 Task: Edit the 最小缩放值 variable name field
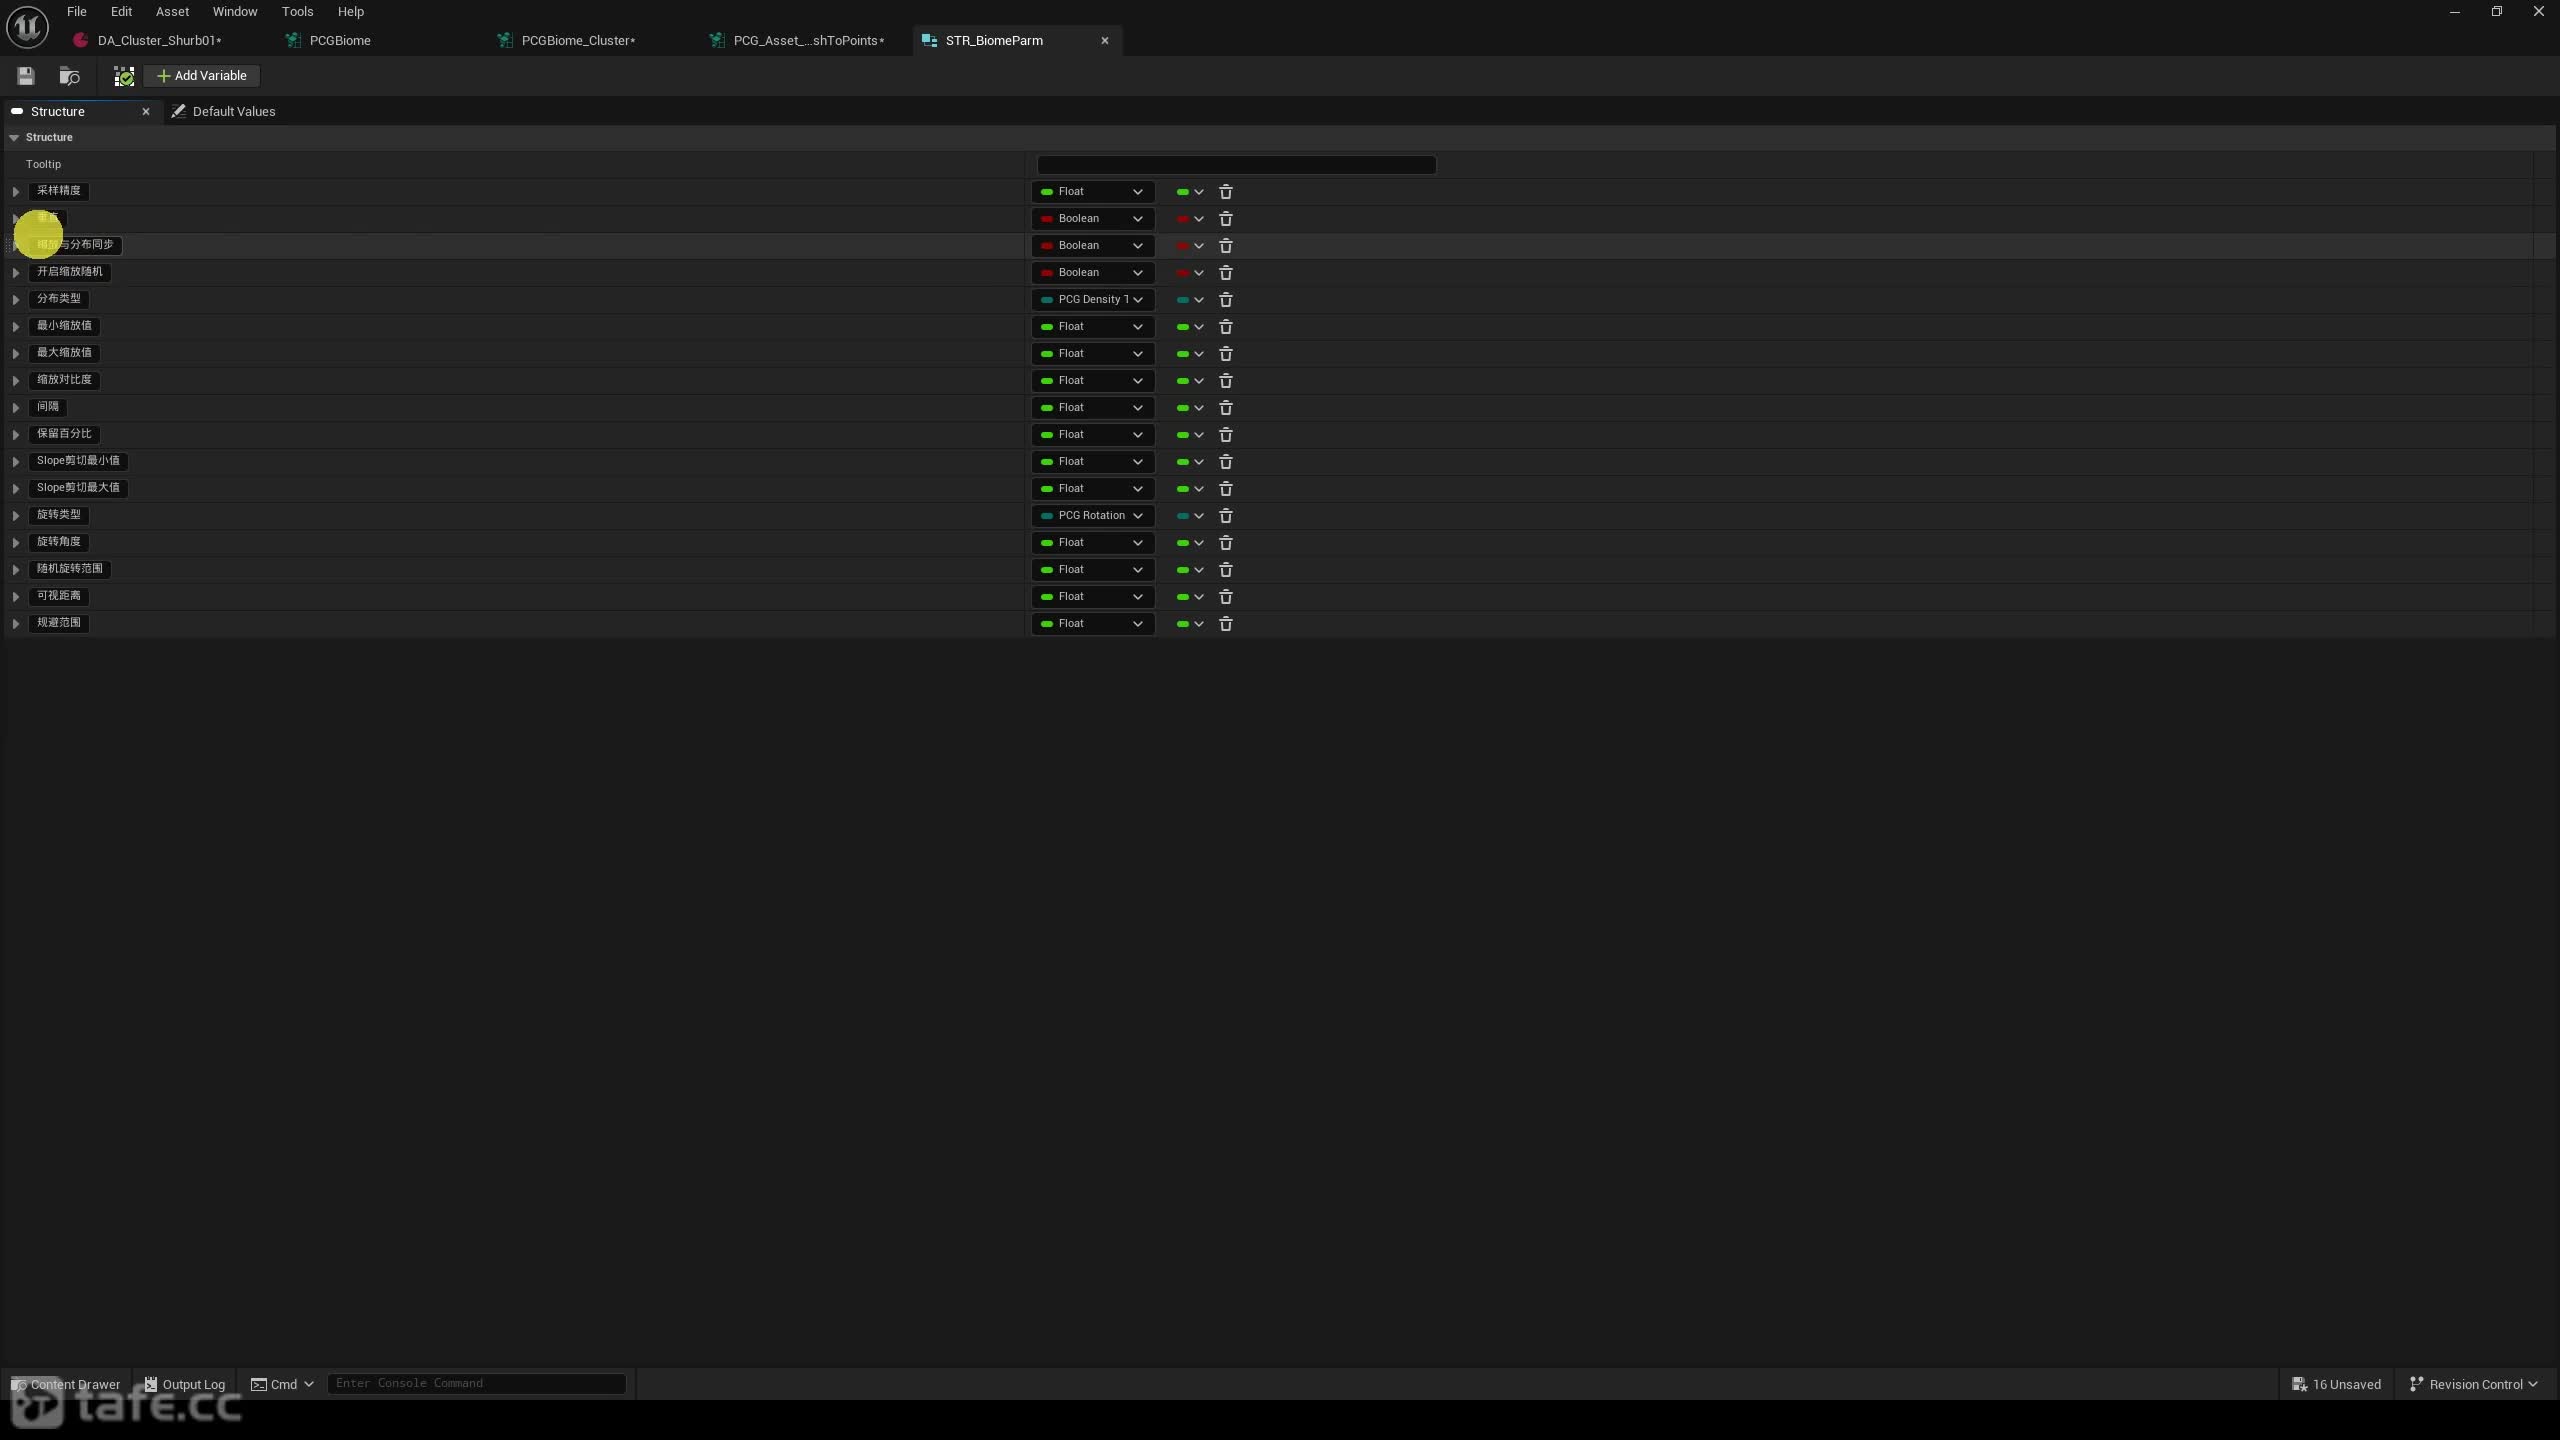[65, 326]
